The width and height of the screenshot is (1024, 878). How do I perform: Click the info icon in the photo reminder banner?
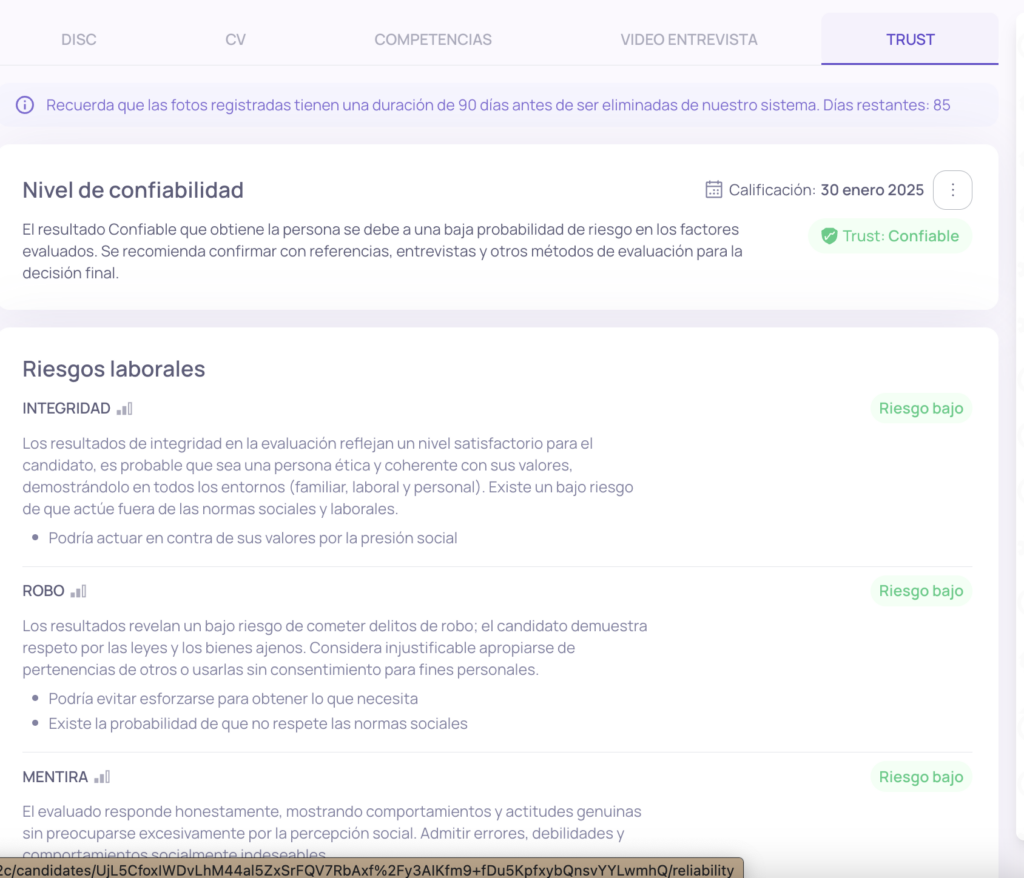point(25,105)
